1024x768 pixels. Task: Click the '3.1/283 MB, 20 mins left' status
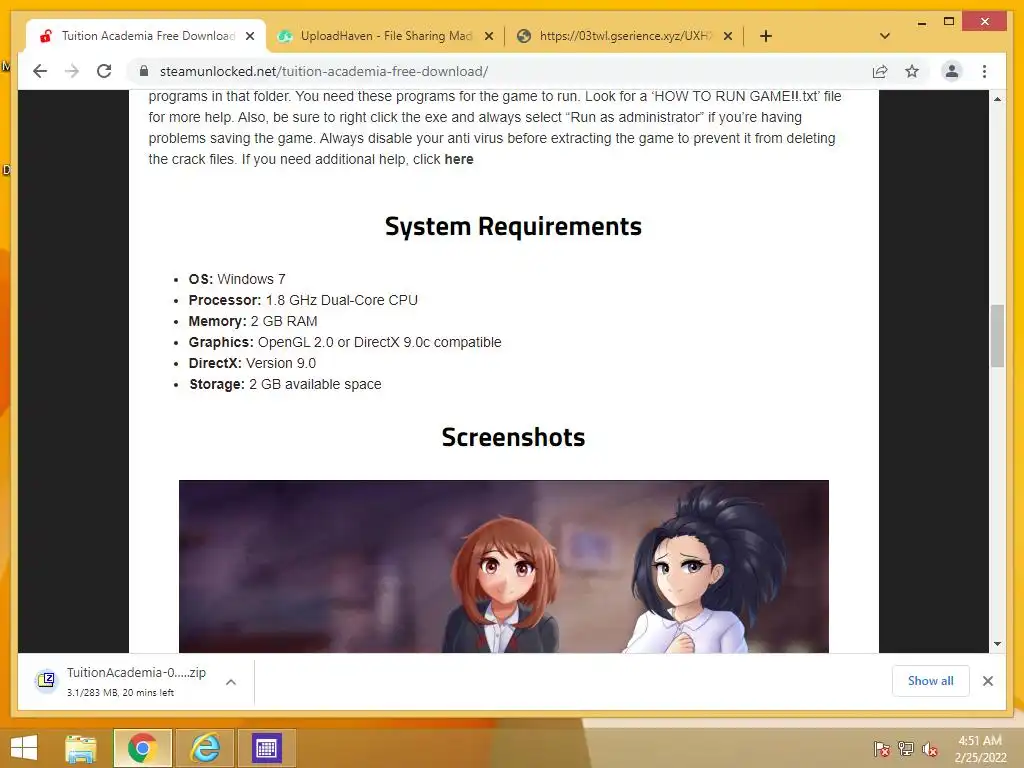(120, 692)
